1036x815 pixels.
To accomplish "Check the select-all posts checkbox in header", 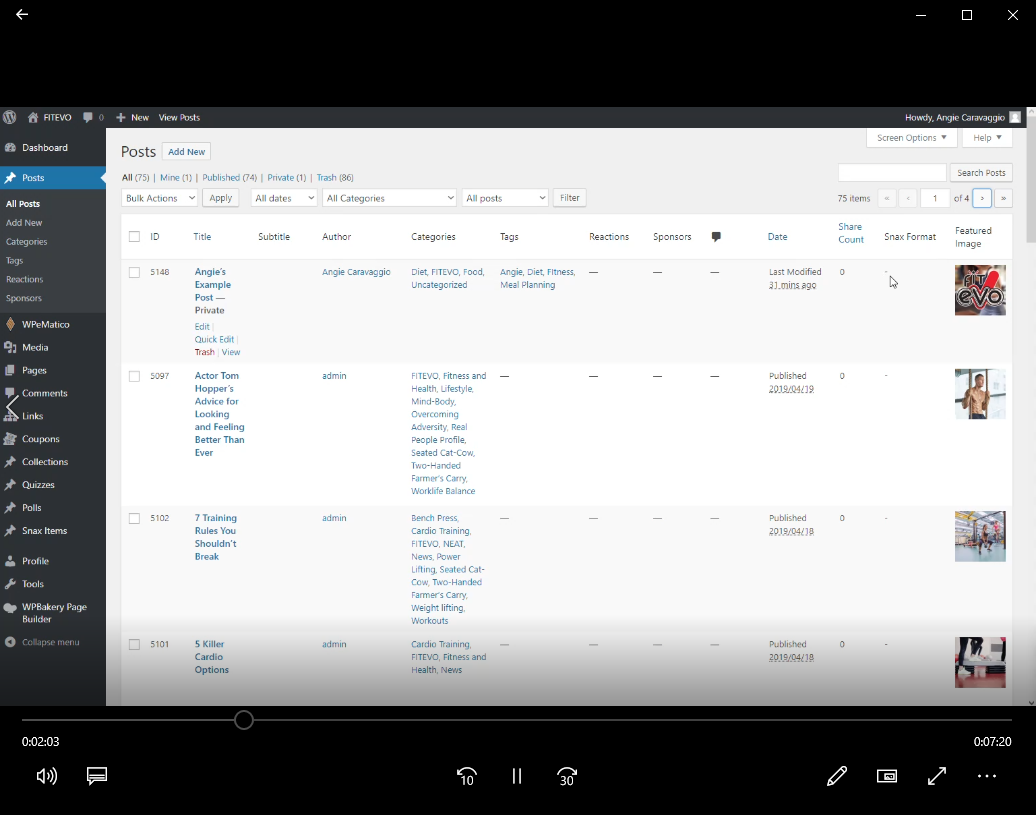I will coord(134,237).
